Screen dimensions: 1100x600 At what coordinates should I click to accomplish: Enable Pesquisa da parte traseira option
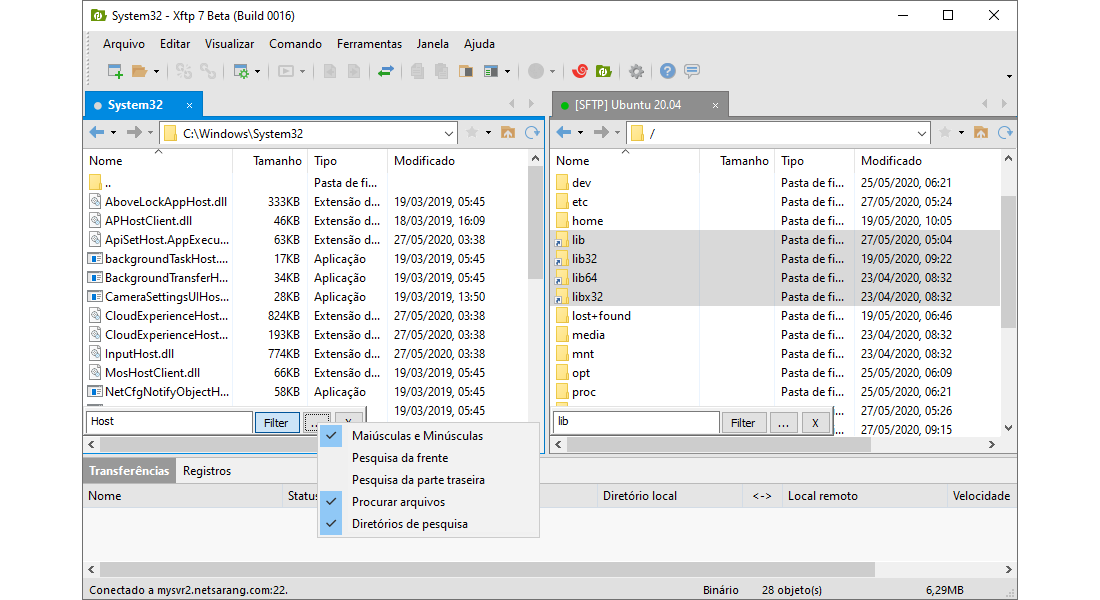tap(429, 480)
